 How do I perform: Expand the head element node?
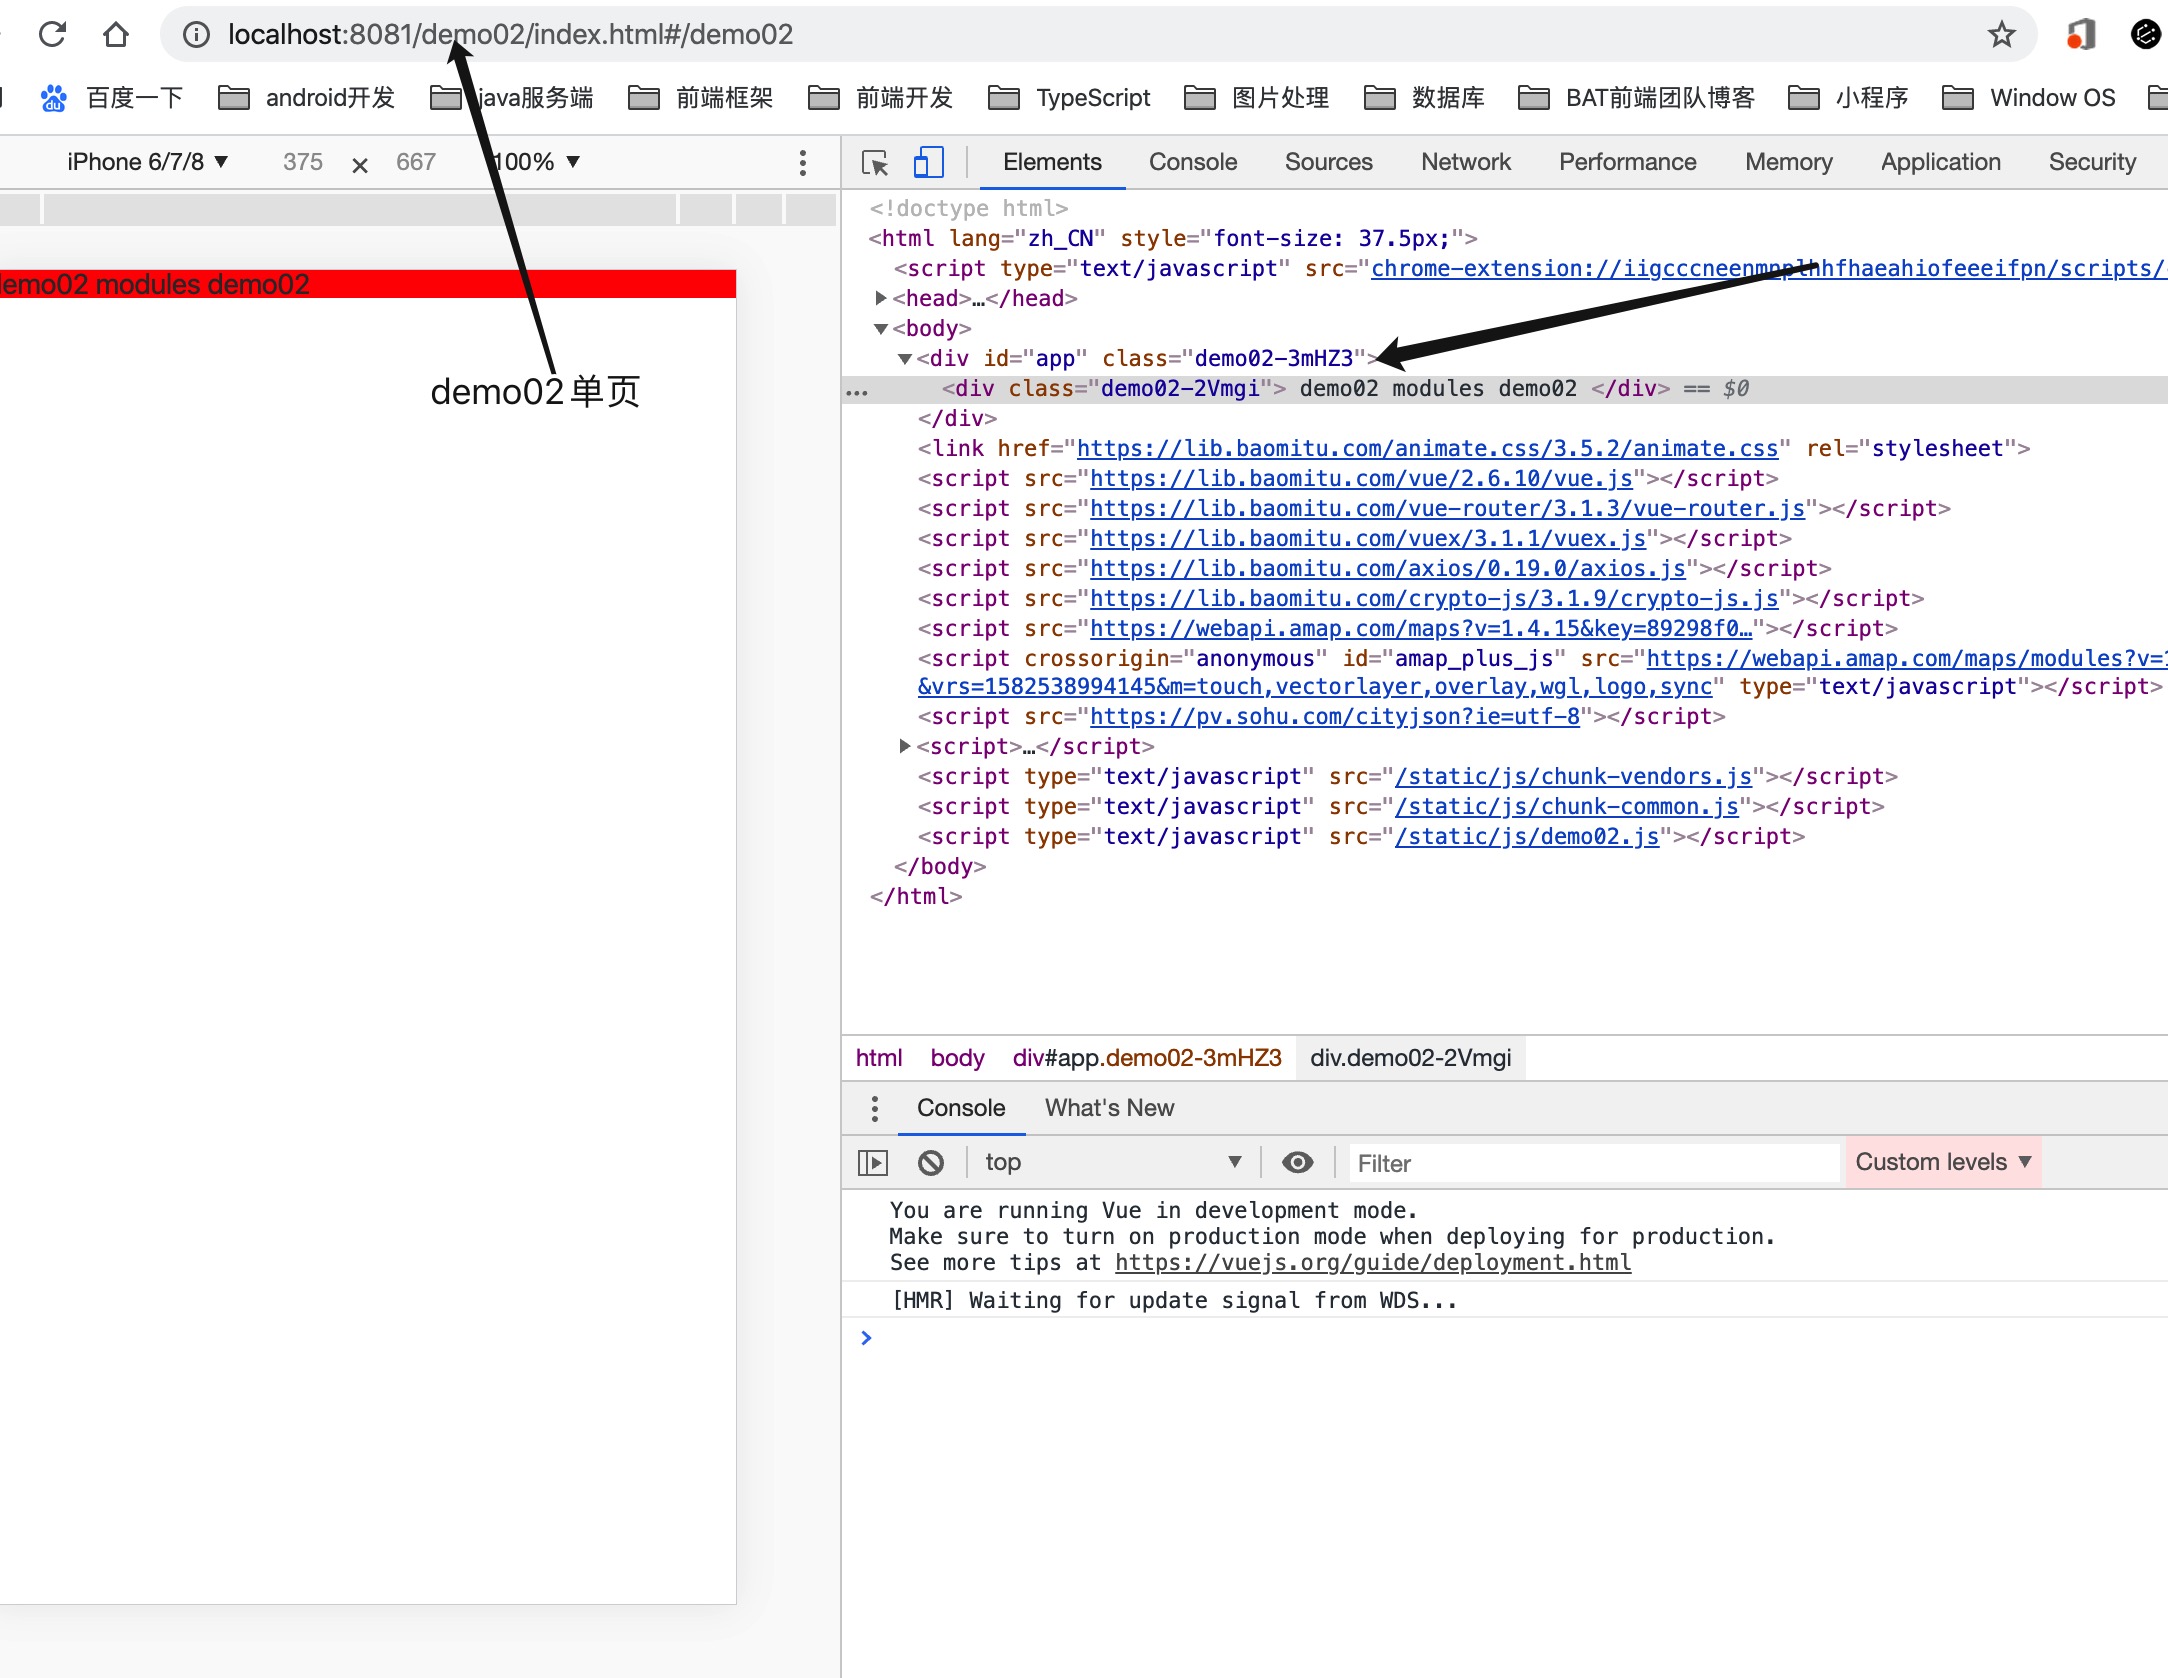pyautogui.click(x=881, y=298)
